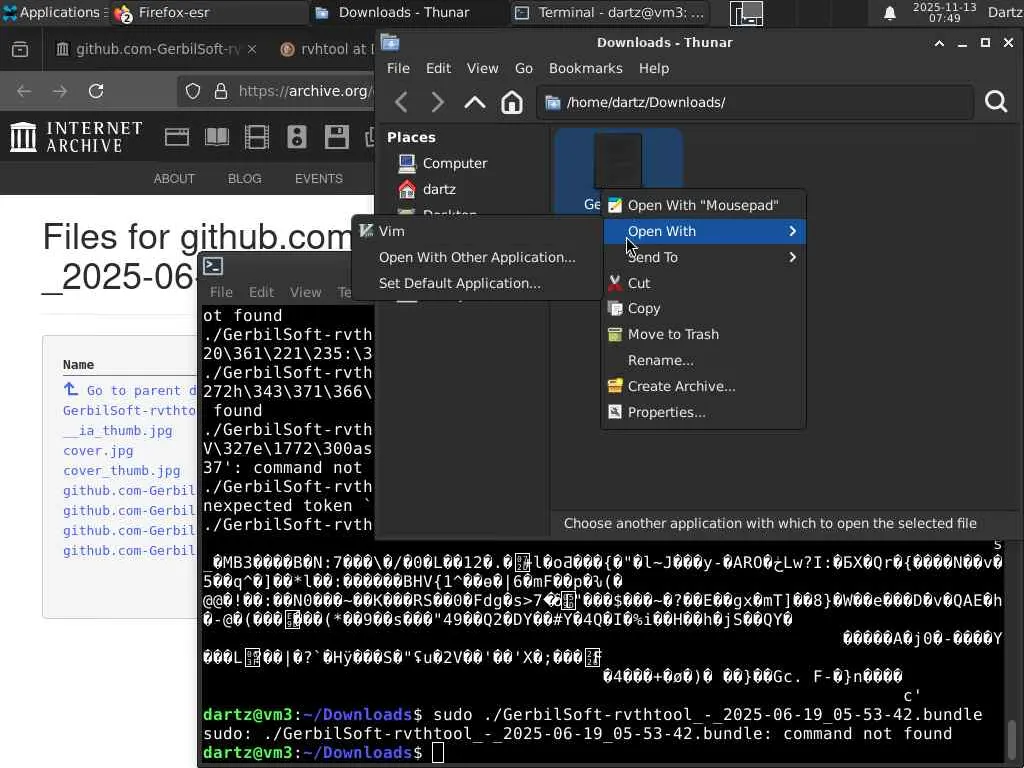This screenshot has height=768, width=1024.
Task: Click Go to parent directory link
Action: tap(130, 391)
